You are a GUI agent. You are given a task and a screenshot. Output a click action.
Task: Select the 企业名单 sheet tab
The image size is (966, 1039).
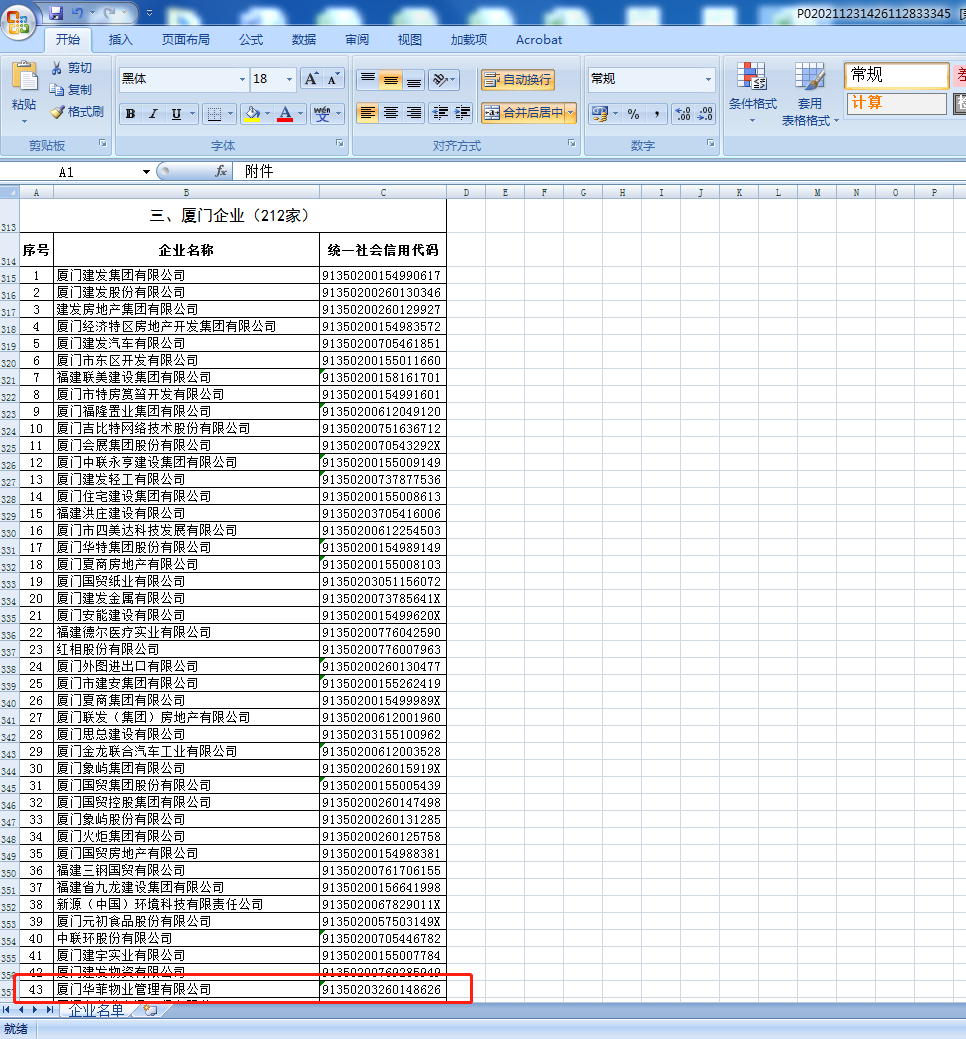point(96,1011)
